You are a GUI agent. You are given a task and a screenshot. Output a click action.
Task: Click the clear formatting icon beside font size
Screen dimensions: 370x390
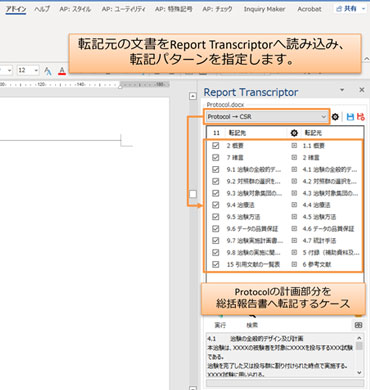(48, 71)
